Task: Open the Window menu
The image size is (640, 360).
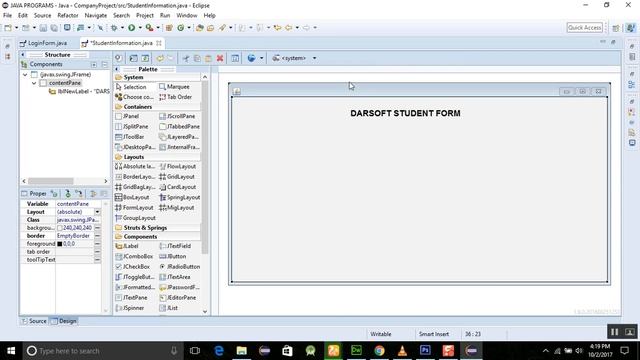Action: coord(187,16)
